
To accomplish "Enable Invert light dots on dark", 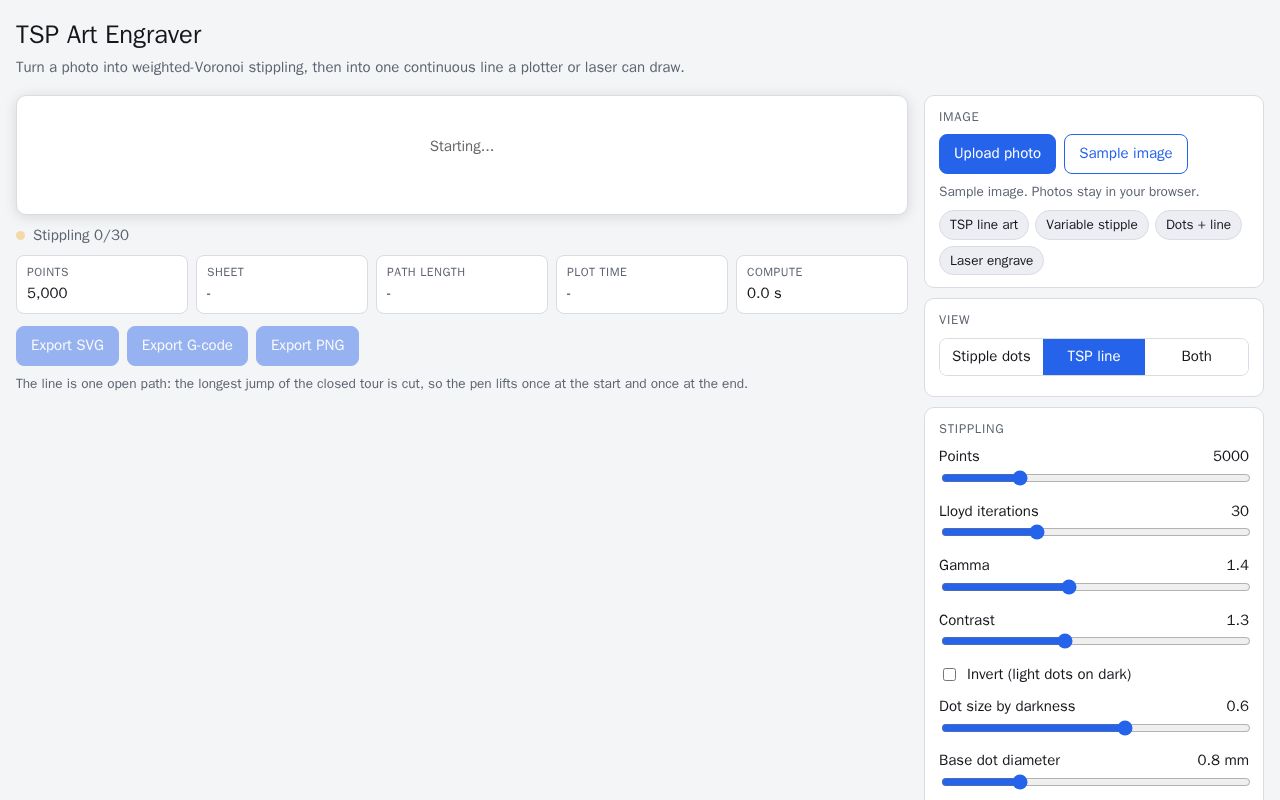I will (949, 675).
